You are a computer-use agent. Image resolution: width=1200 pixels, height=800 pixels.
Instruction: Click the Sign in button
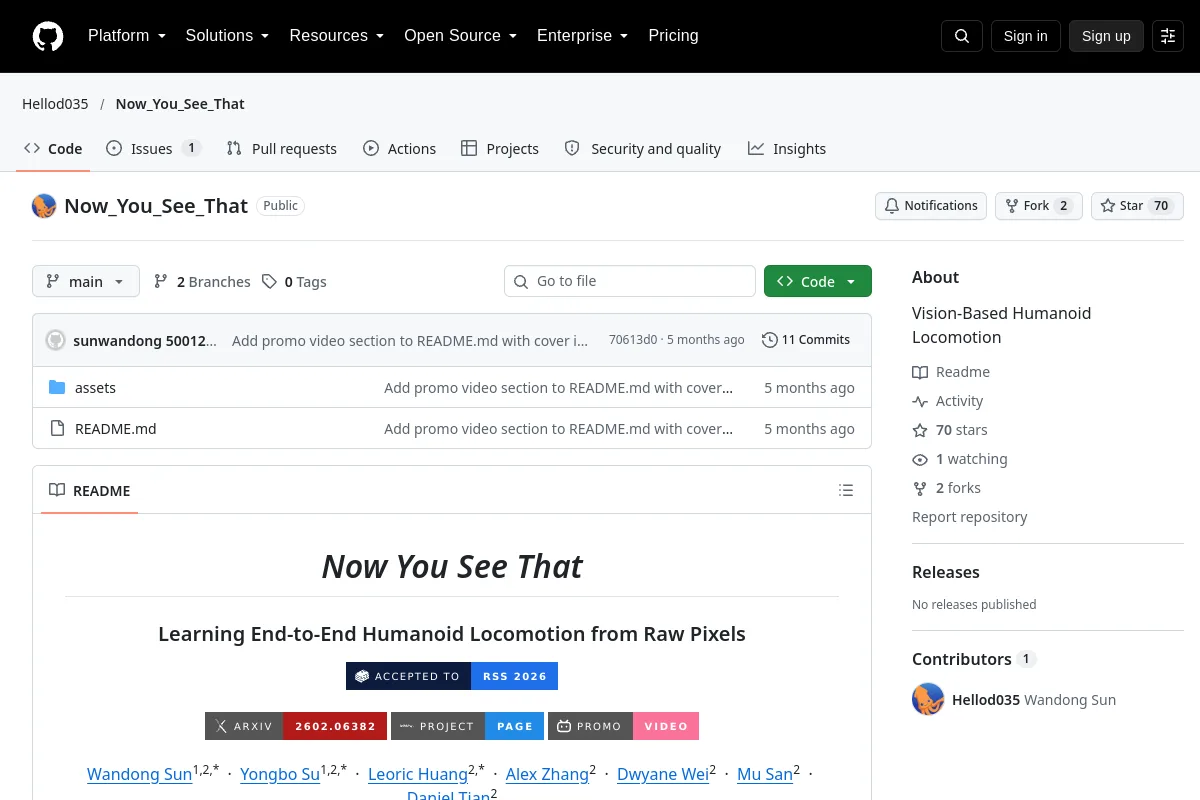click(x=1025, y=36)
